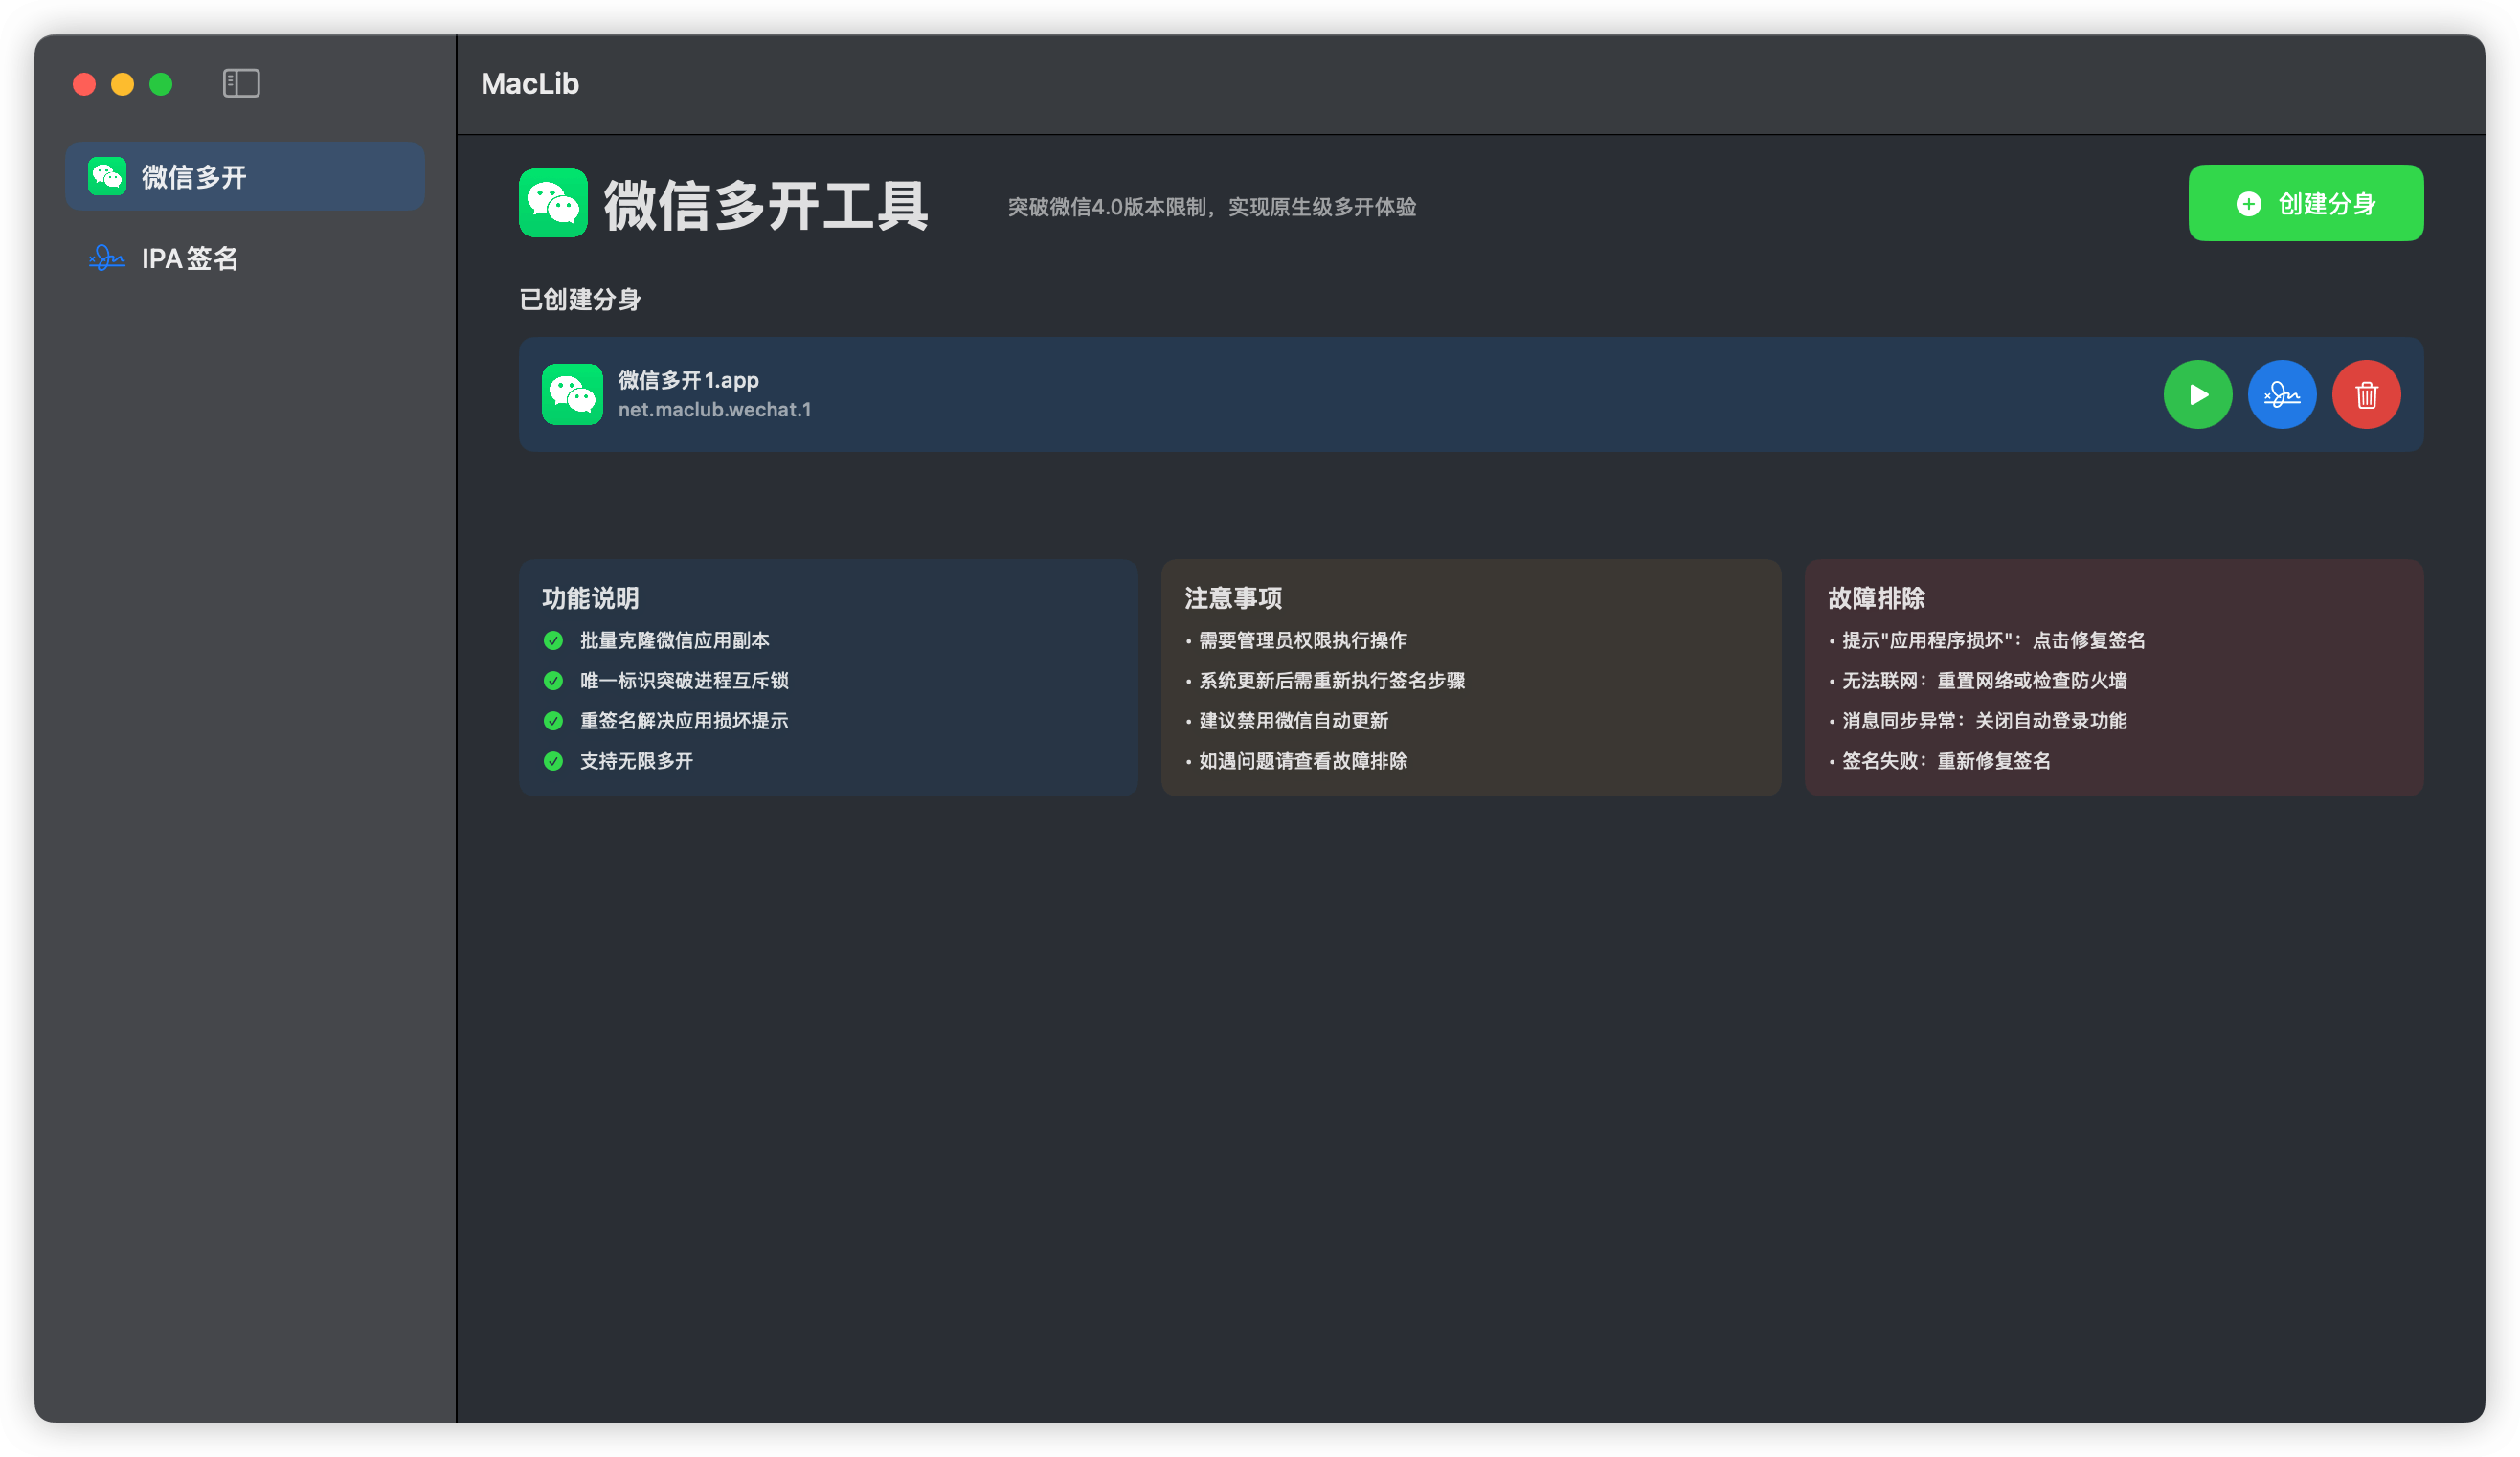Click the 功能说明 card heading
The image size is (2520, 1457).
click(x=590, y=598)
